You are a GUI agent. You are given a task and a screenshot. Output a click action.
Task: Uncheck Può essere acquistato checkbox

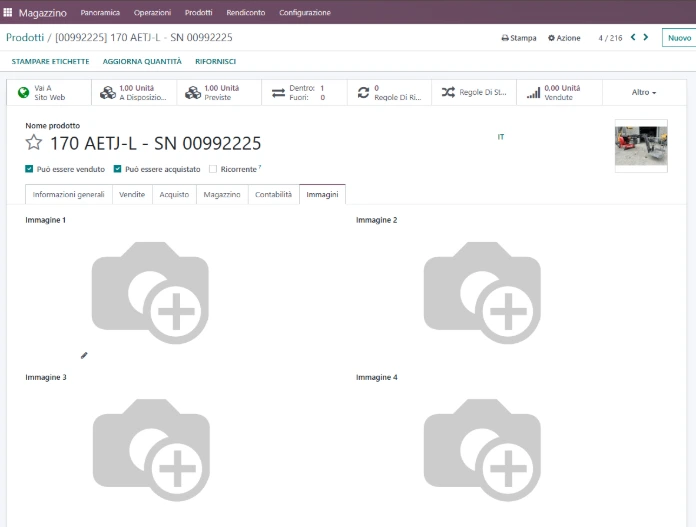[x=117, y=169]
